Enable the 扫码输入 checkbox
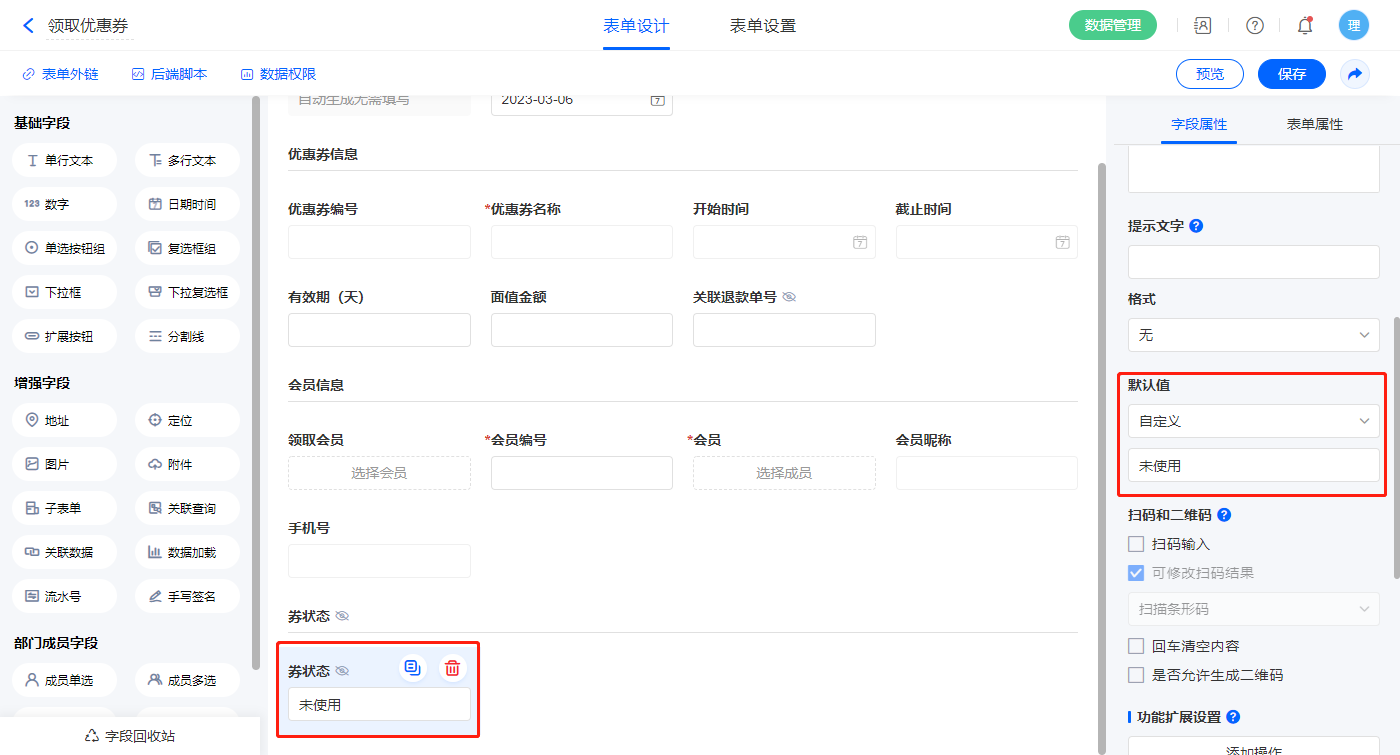This screenshot has width=1400, height=755. point(1136,544)
